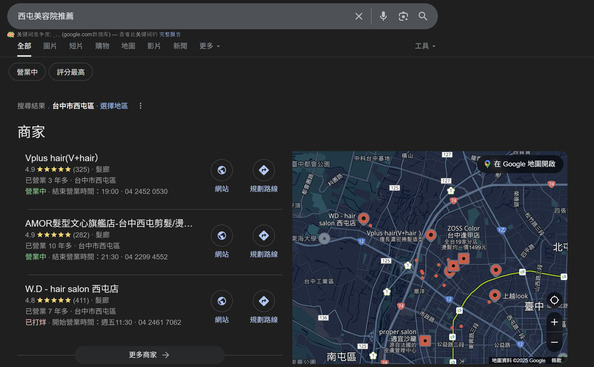Image resolution: width=594 pixels, height=367 pixels.
Task: Click the WD - hair salon 西屯店 map pin
Action: (364, 219)
